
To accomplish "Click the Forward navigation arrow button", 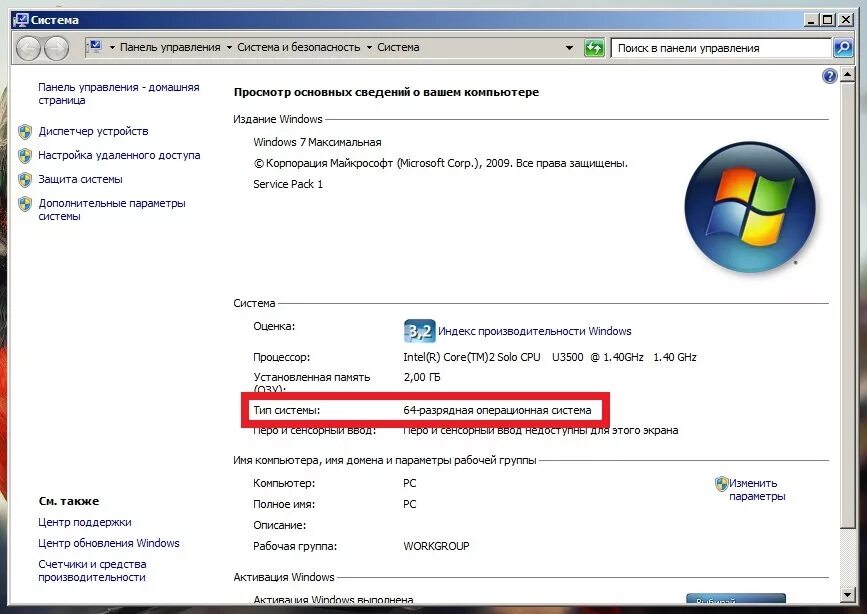I will pyautogui.click(x=56, y=48).
